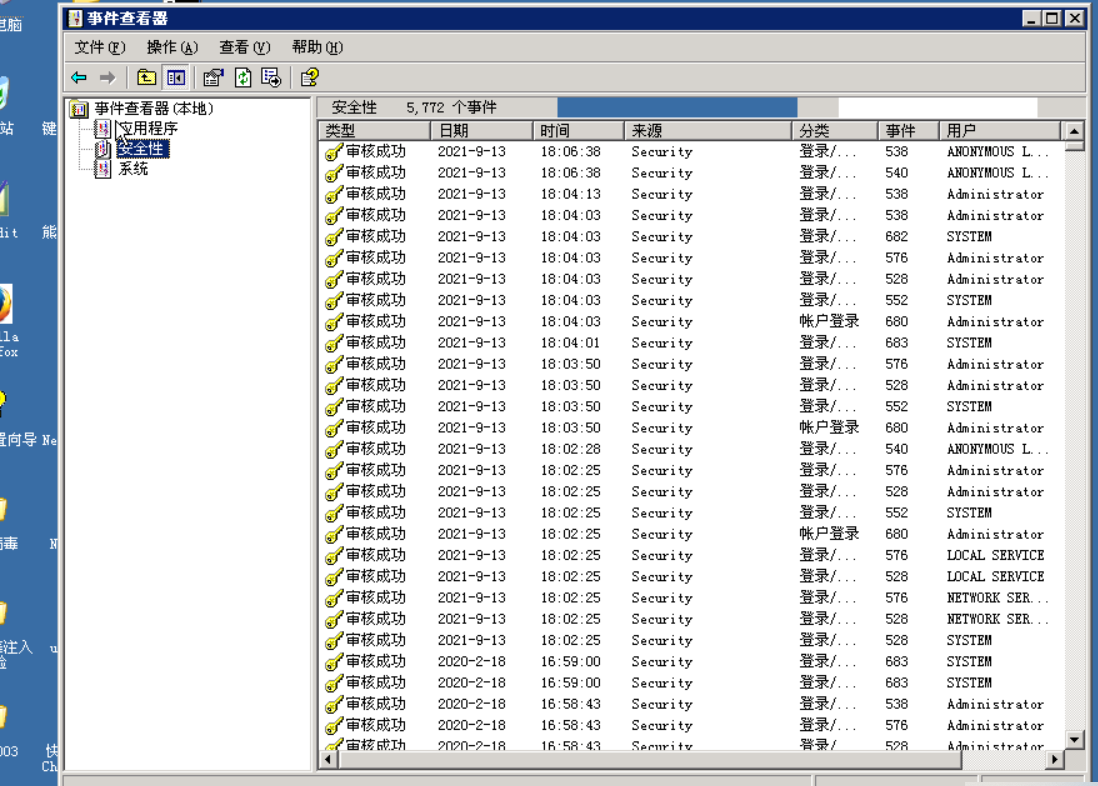Open the 查看(V) menu
The image size is (1098, 786).
[x=244, y=47]
